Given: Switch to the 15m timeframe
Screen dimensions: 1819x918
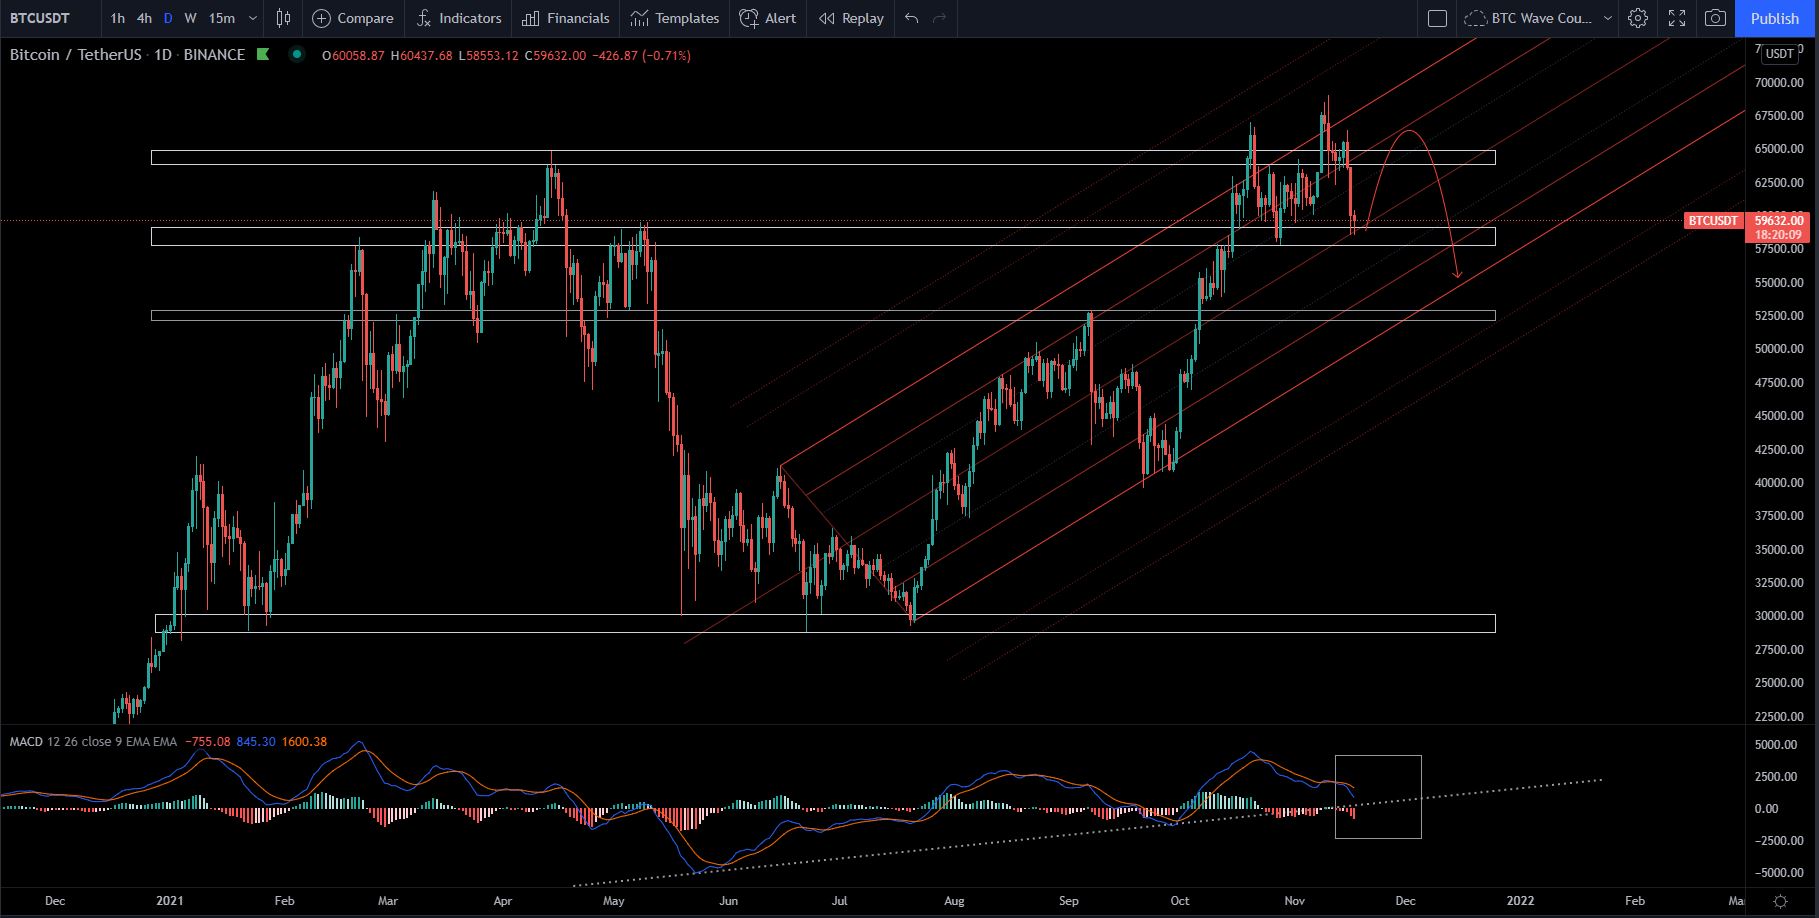Looking at the screenshot, I should coord(222,18).
